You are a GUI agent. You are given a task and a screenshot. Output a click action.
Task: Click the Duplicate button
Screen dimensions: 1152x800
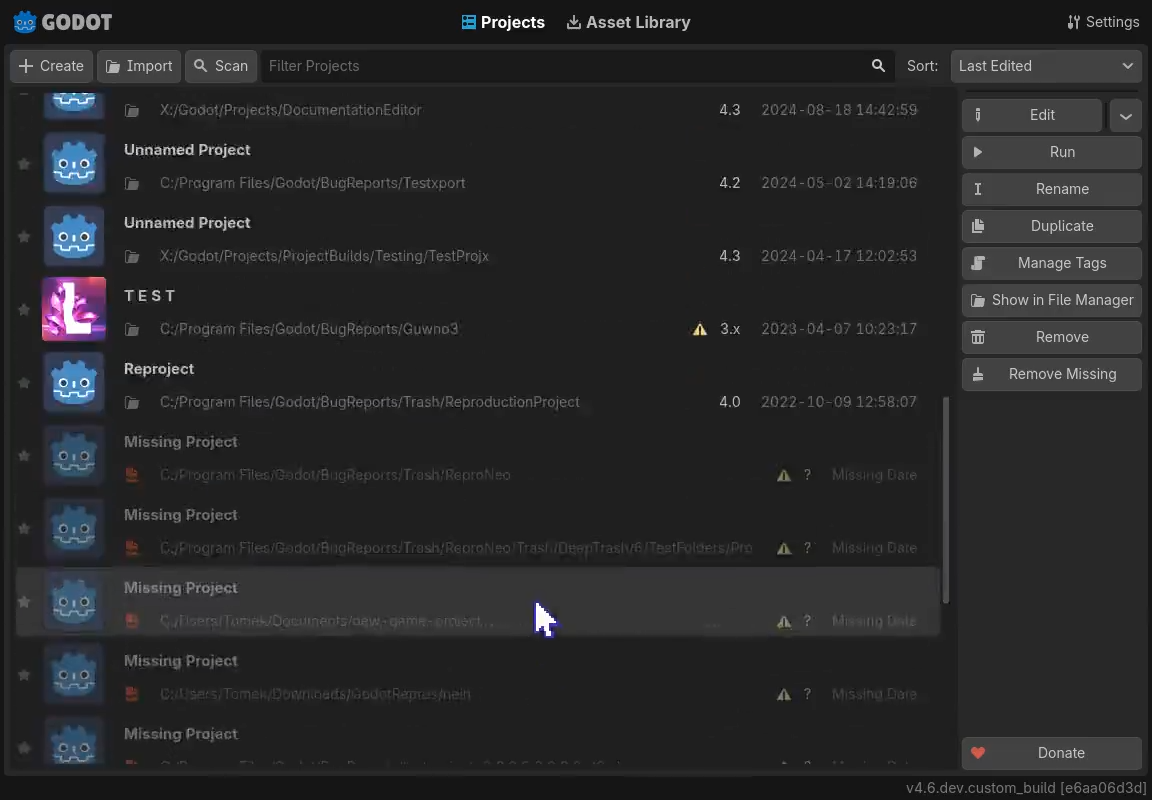pos(1051,226)
